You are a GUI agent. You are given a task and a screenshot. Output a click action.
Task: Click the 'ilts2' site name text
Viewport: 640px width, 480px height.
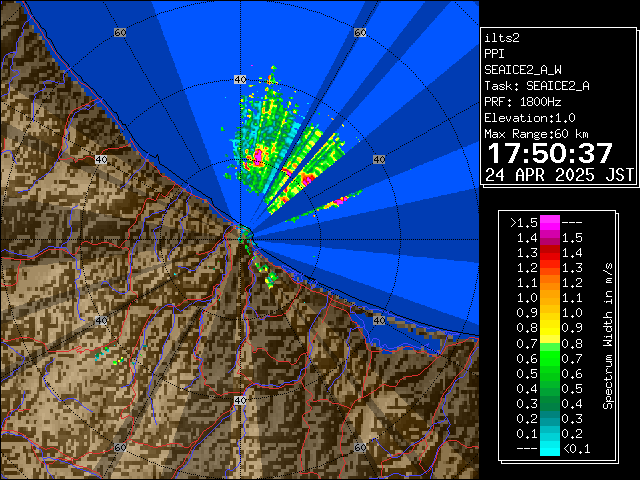pyautogui.click(x=502, y=38)
